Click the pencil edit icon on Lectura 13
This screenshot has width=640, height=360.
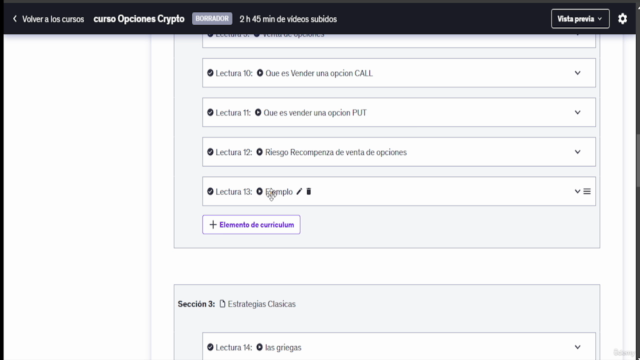(x=299, y=191)
